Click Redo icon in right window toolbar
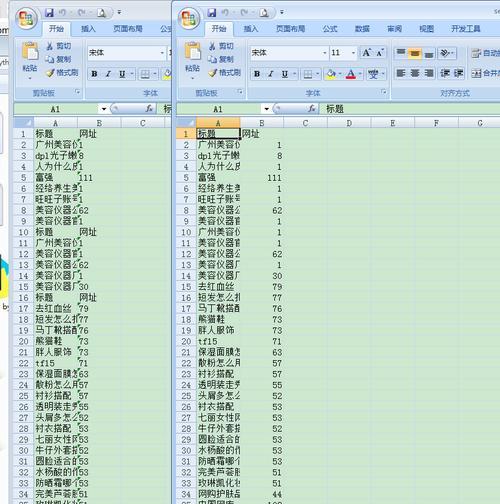This screenshot has height=504, width=500. click(244, 13)
